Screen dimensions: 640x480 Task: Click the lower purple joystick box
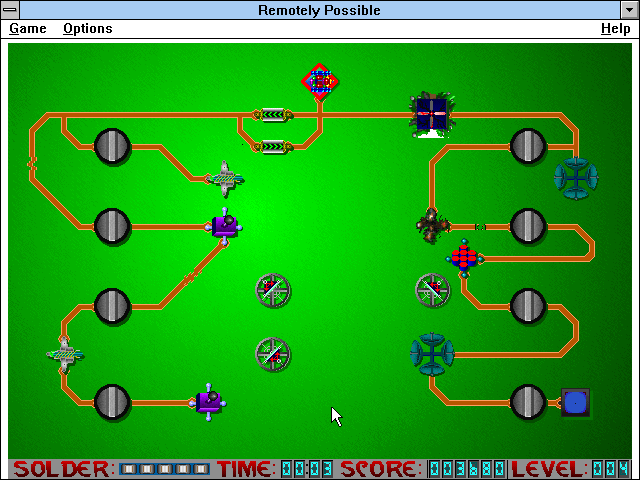pos(209,402)
